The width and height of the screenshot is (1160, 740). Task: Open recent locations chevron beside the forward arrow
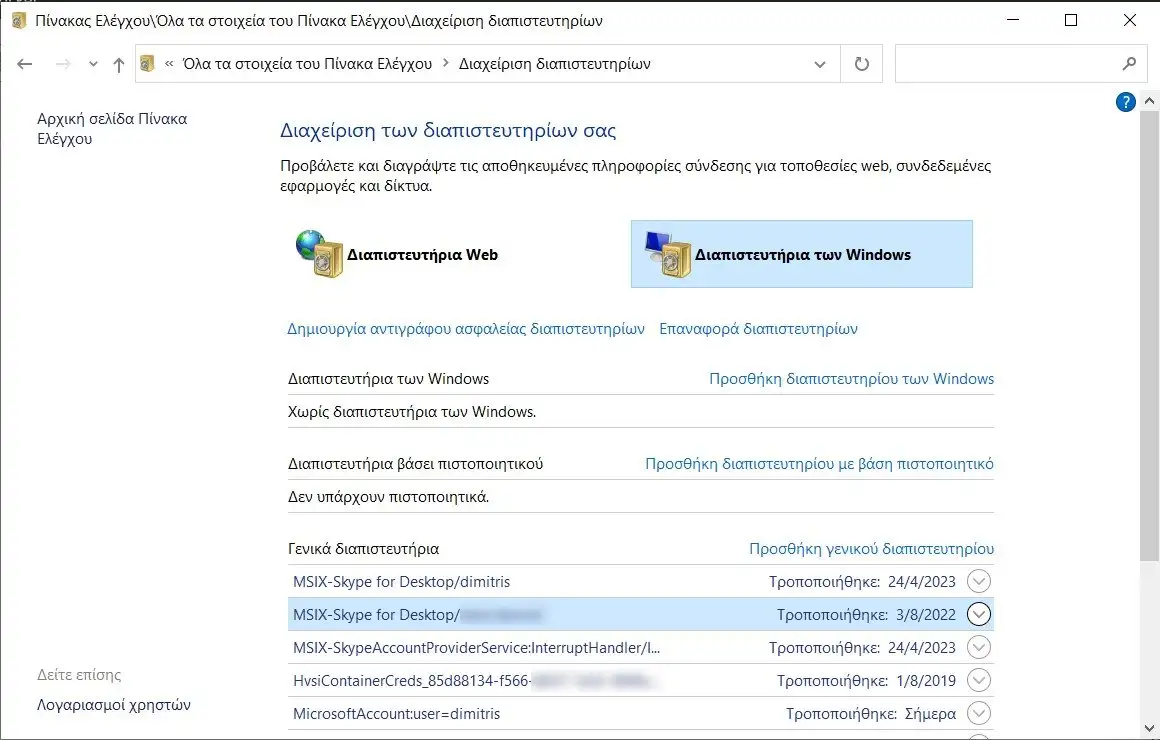click(93, 64)
